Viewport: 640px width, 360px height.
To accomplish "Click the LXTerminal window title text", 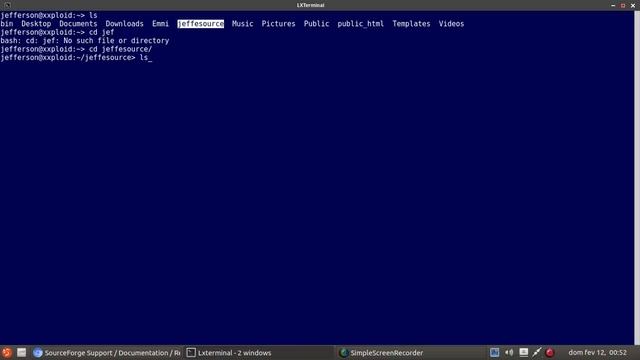I will 311,5.
